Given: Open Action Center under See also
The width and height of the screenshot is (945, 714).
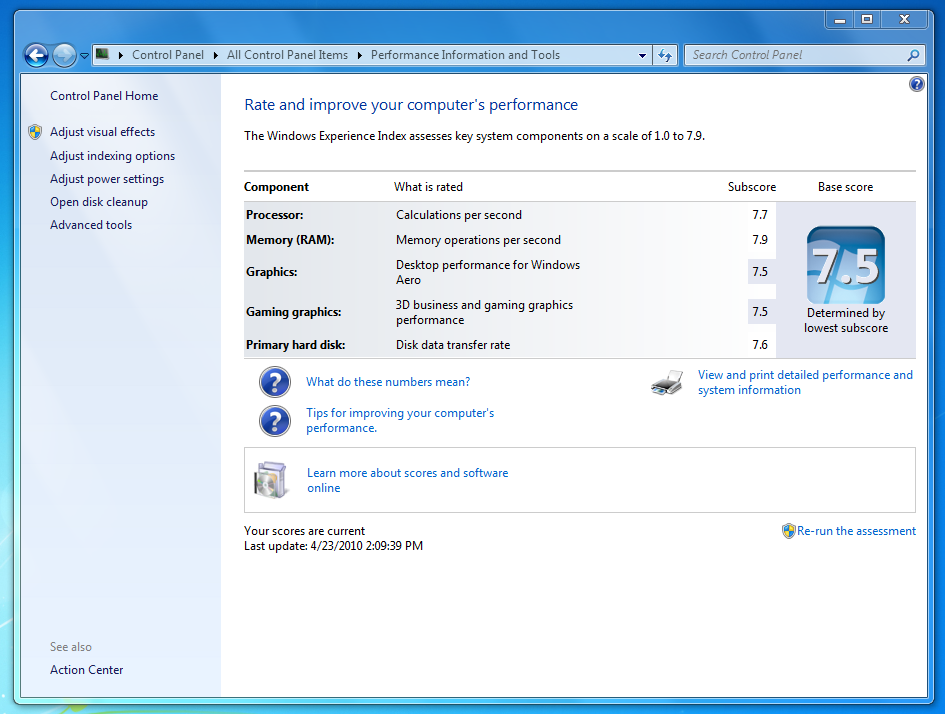Looking at the screenshot, I should 87,669.
